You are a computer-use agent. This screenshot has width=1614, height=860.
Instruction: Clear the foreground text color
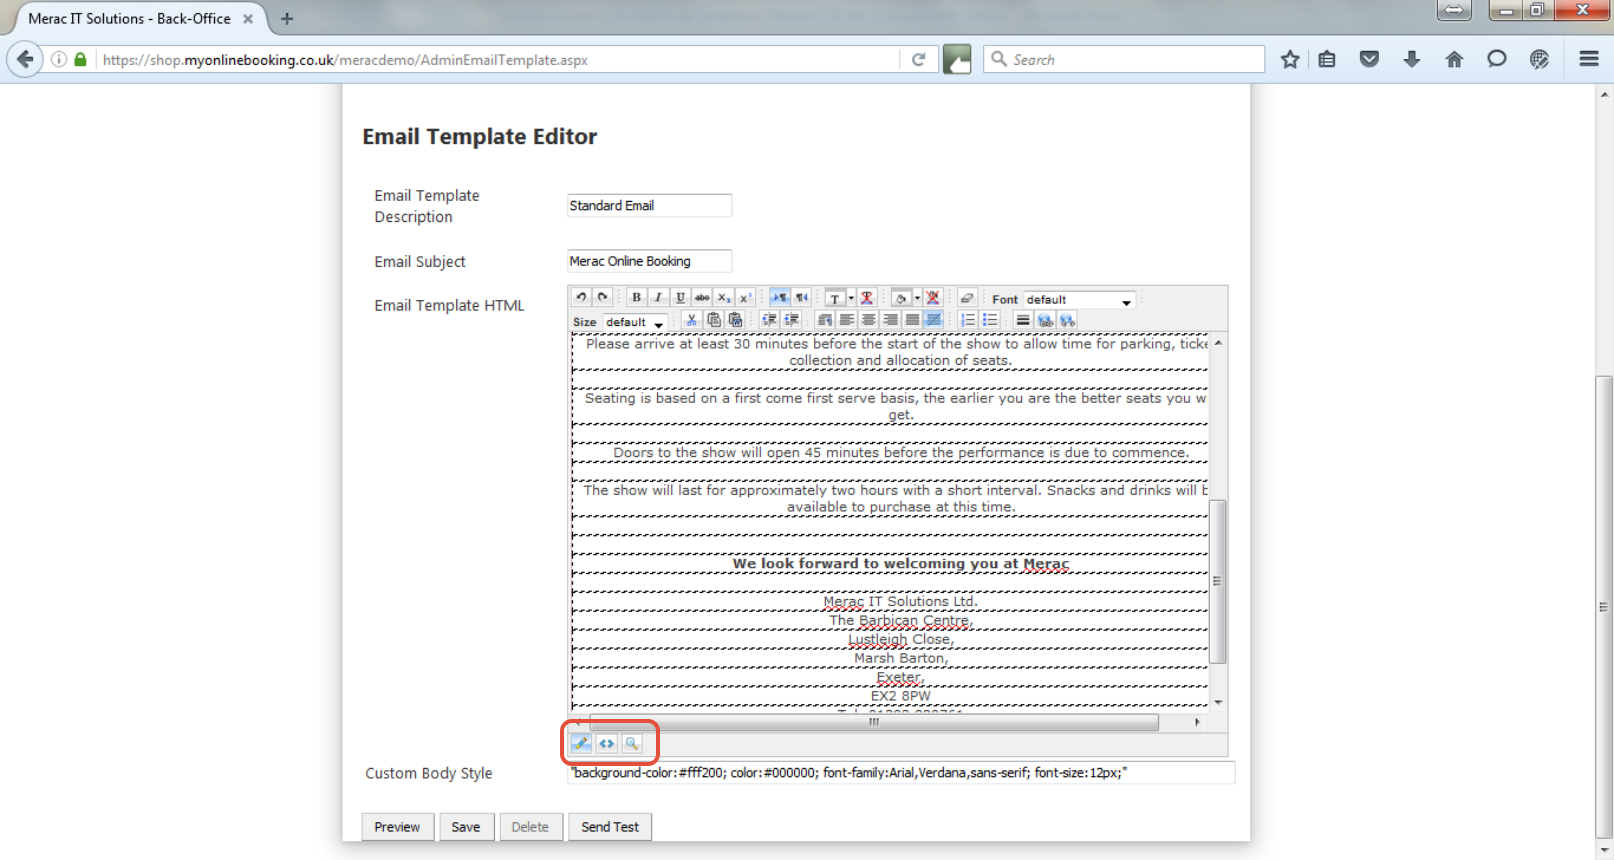click(x=867, y=298)
